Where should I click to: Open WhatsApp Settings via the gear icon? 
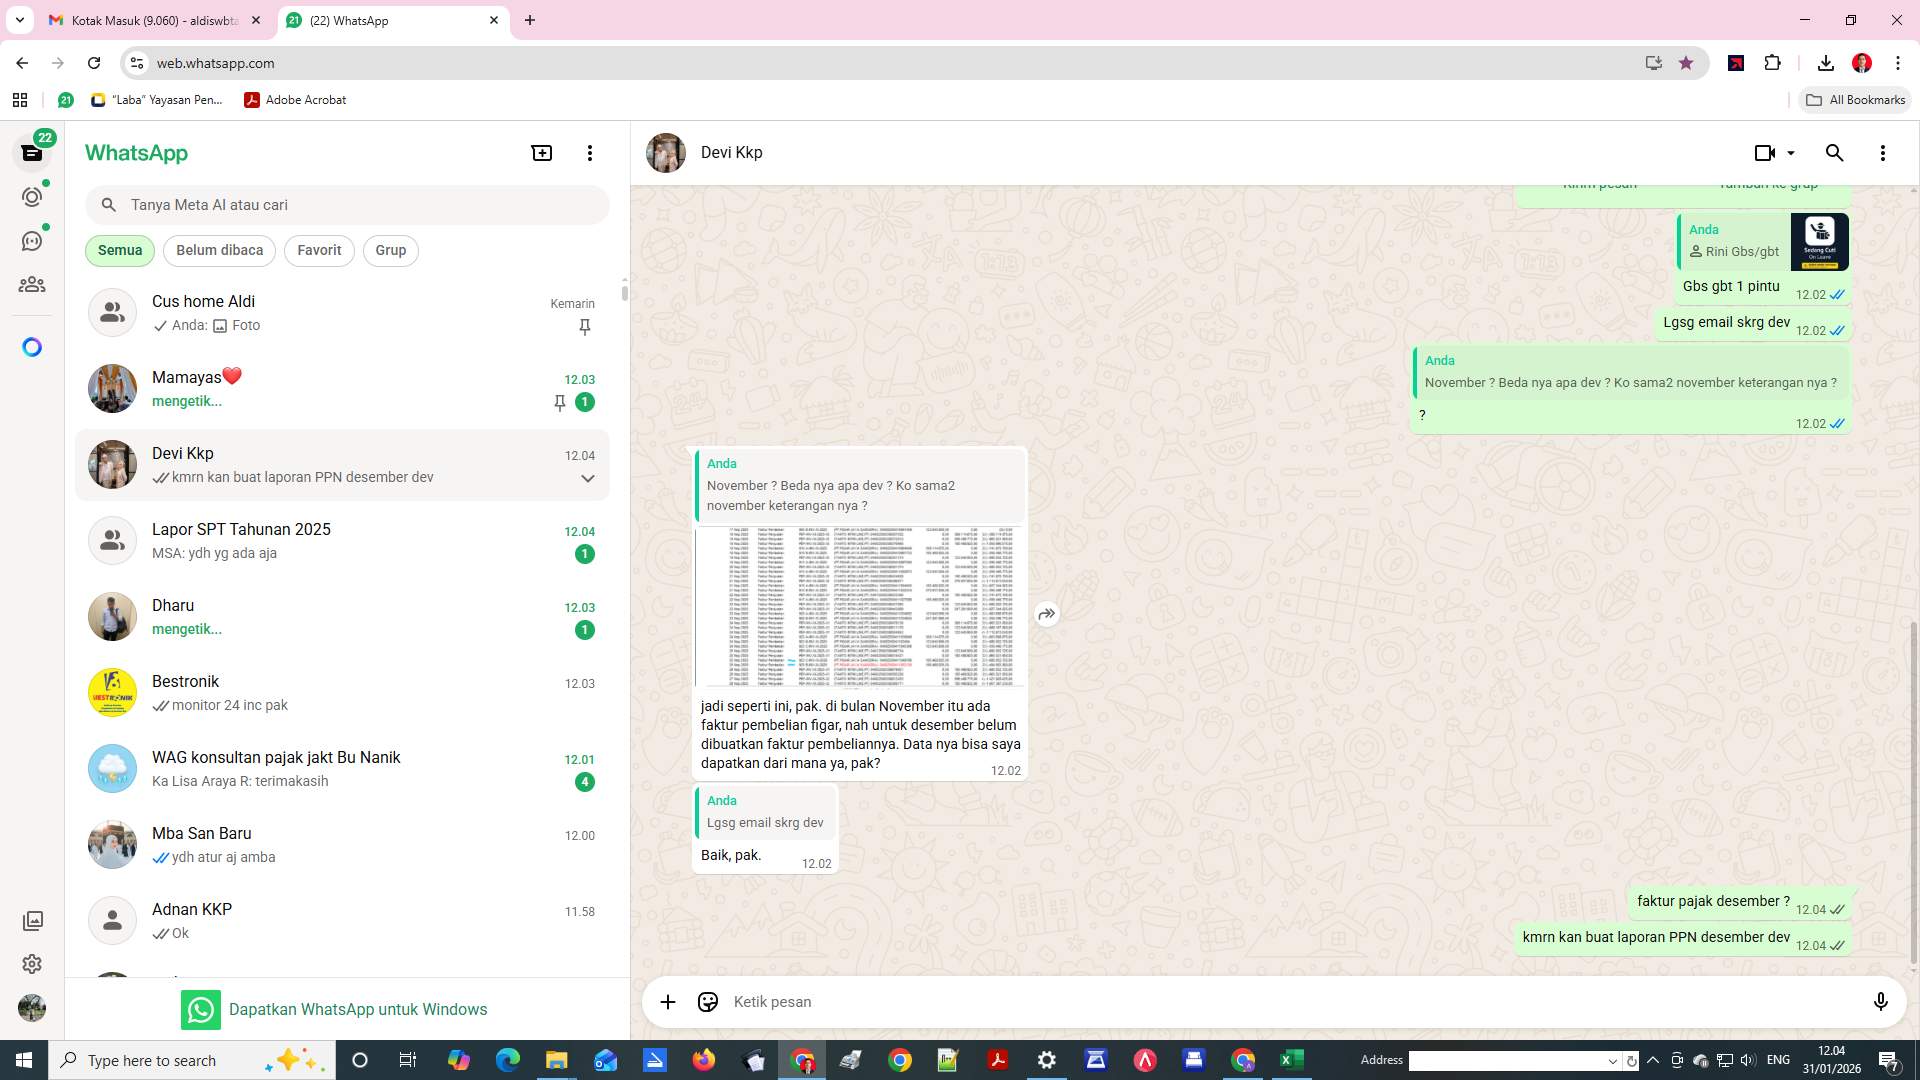(x=32, y=964)
